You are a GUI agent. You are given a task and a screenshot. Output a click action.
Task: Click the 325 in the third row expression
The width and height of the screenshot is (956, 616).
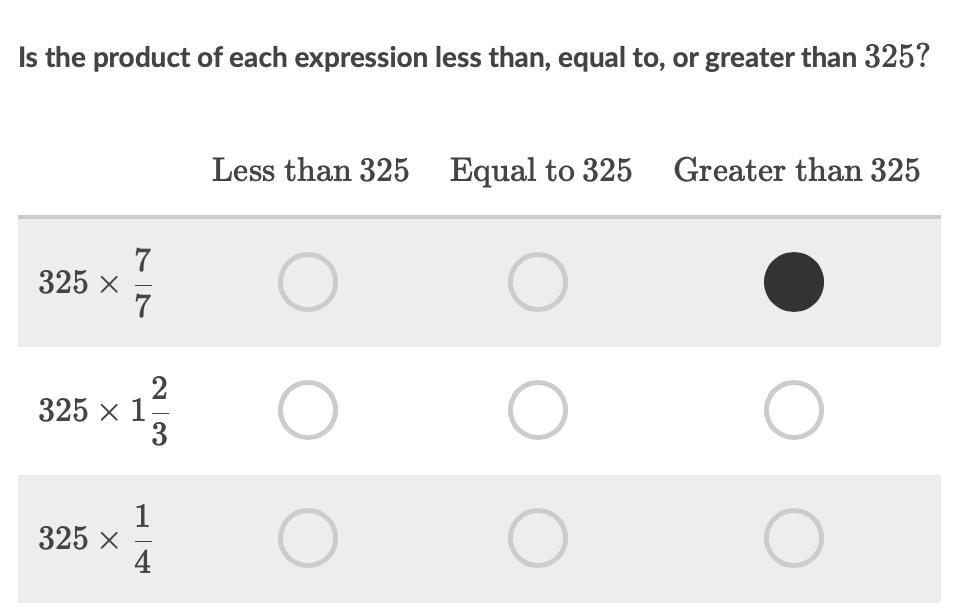(x=63, y=539)
